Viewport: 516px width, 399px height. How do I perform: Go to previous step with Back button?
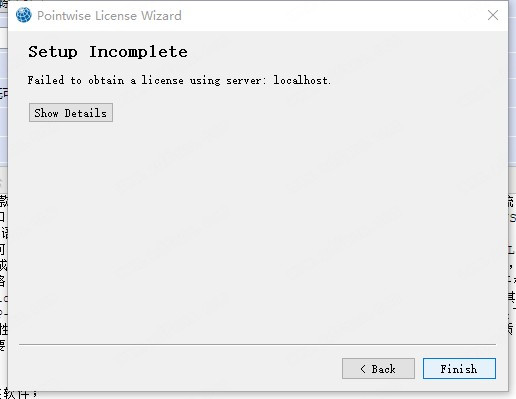tap(378, 369)
